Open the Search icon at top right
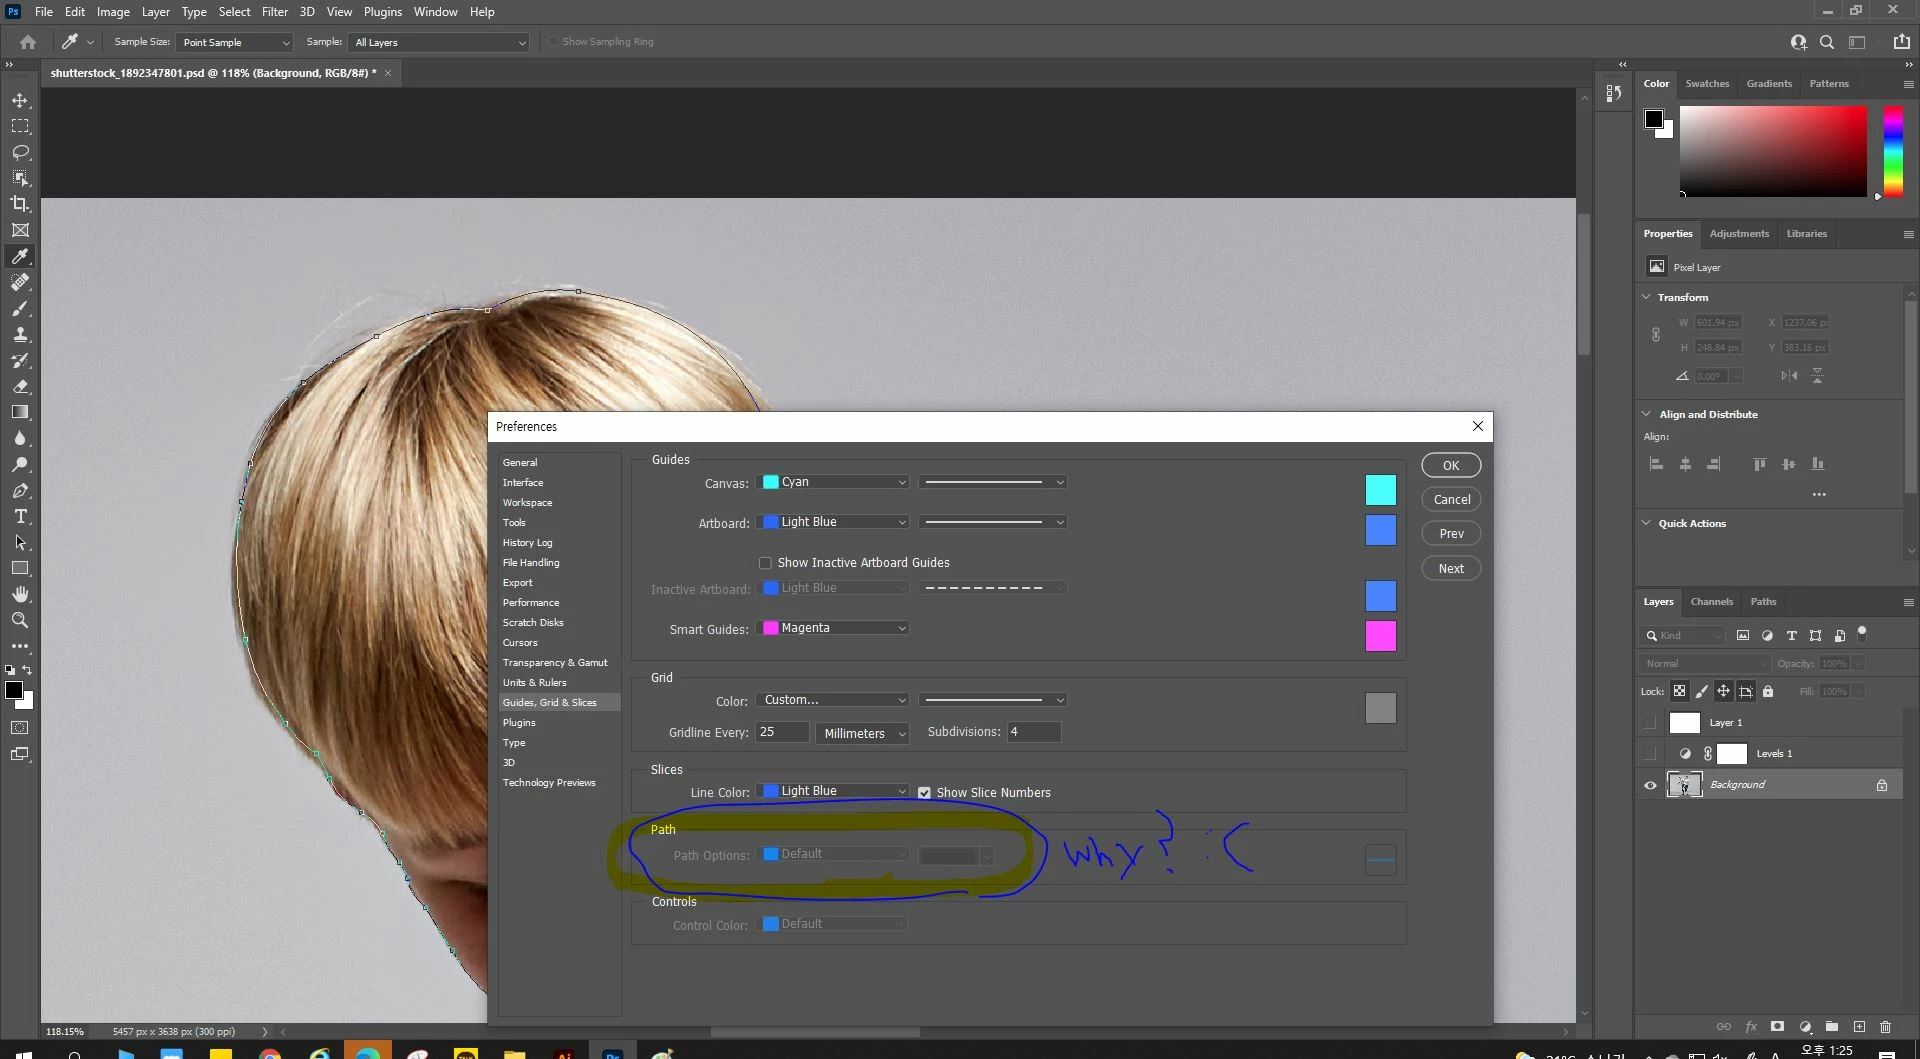Screen dimensions: 1920x1059 click(1827, 42)
